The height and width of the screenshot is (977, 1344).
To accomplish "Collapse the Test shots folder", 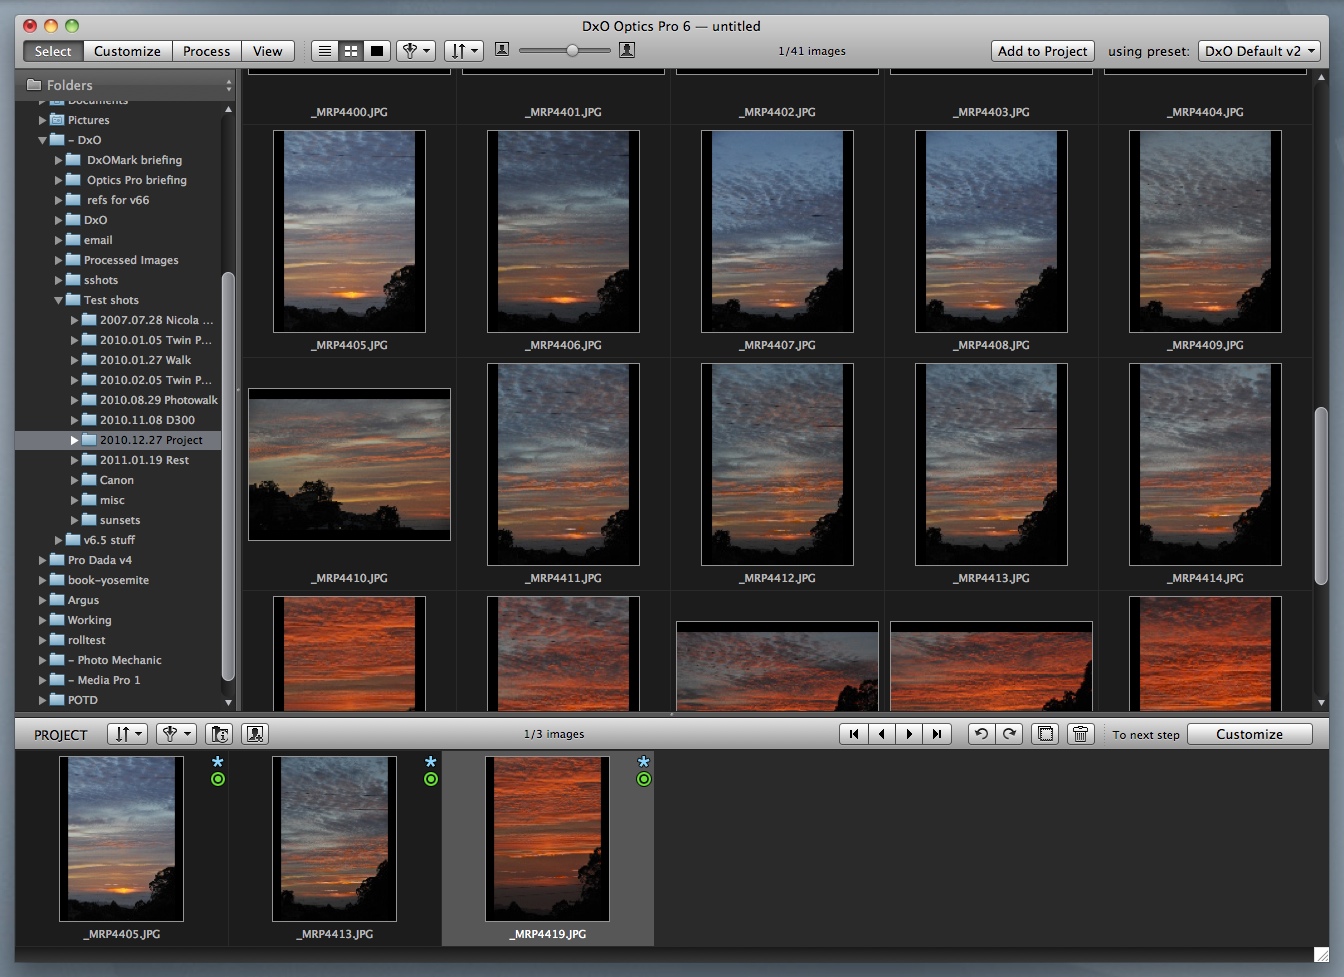I will (59, 300).
